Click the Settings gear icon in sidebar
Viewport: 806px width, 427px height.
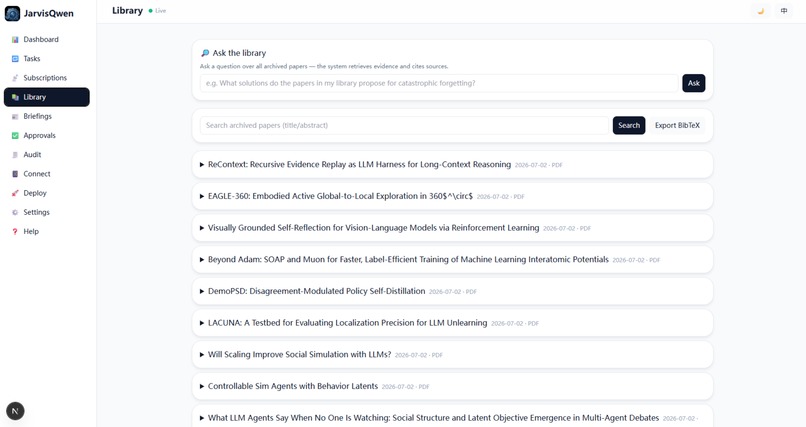(15, 212)
